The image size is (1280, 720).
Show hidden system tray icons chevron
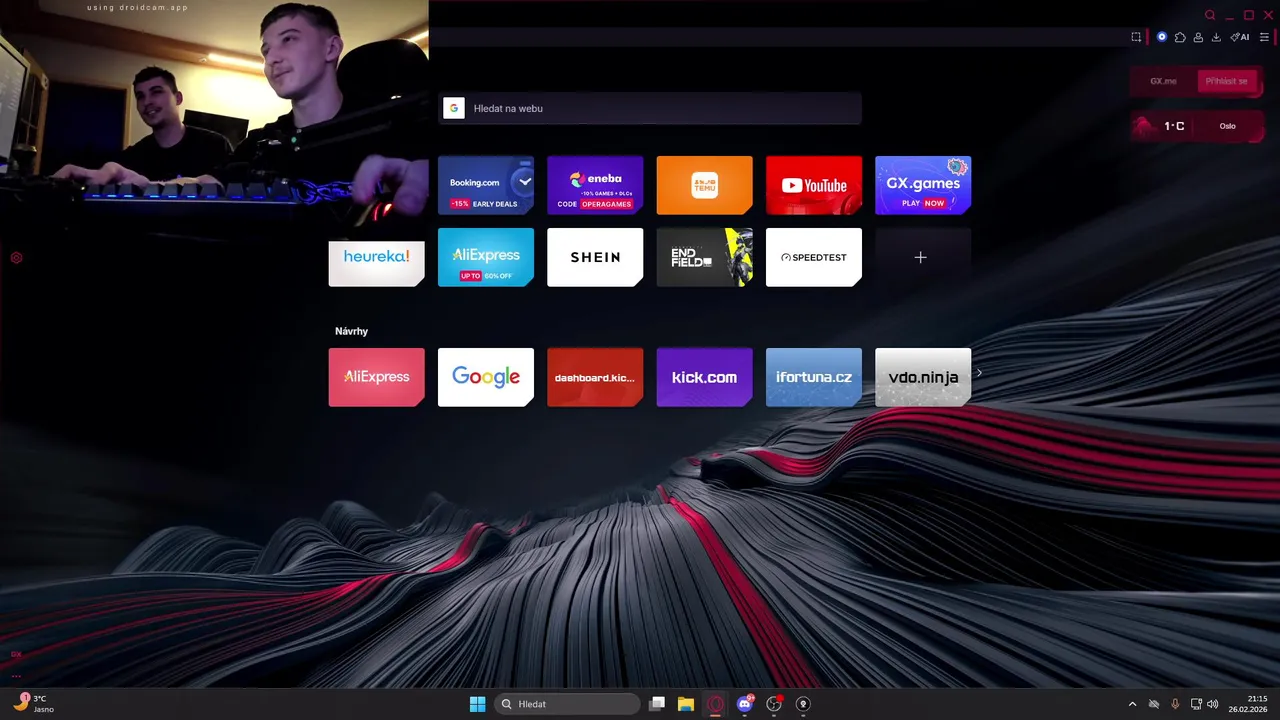pos(1132,704)
